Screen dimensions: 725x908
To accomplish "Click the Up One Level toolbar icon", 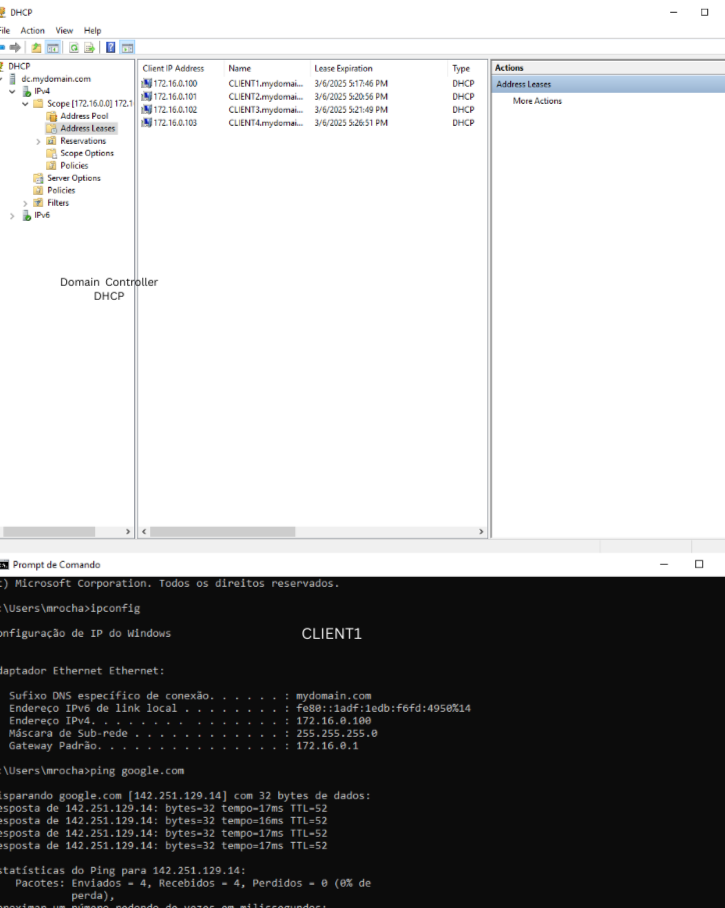I will pos(37,47).
